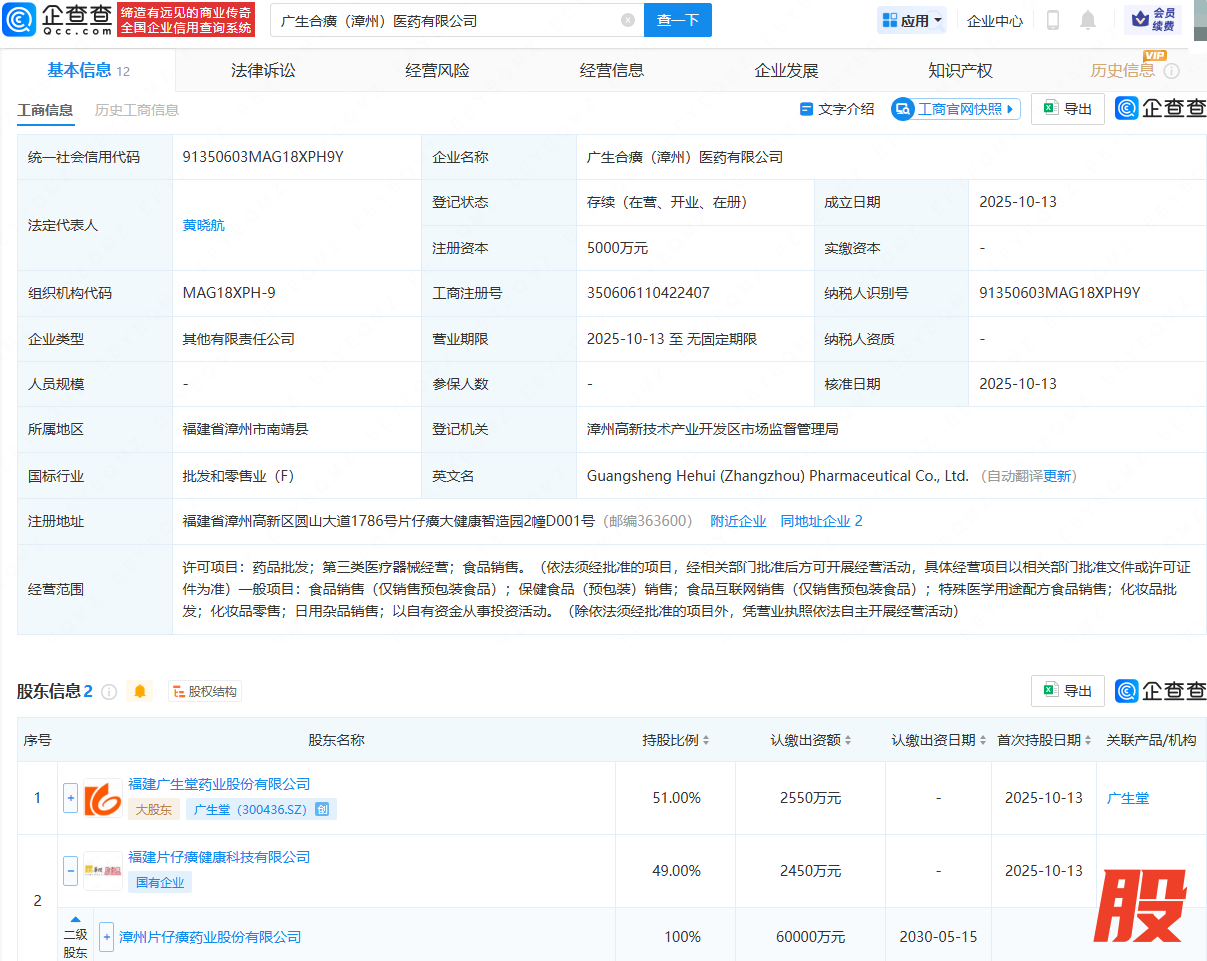Open the 文字介绍 text view
The width and height of the screenshot is (1207, 961).
coord(837,109)
